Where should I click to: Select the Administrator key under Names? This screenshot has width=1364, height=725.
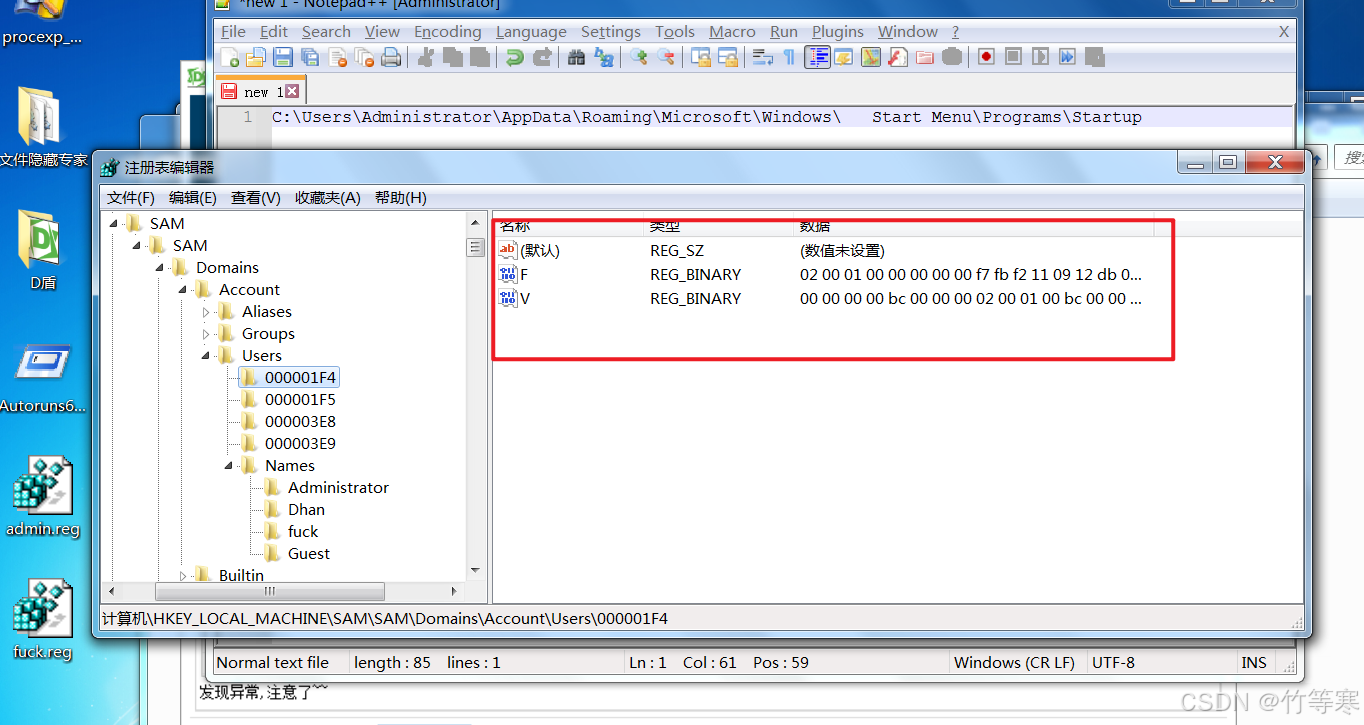pyautogui.click(x=337, y=488)
